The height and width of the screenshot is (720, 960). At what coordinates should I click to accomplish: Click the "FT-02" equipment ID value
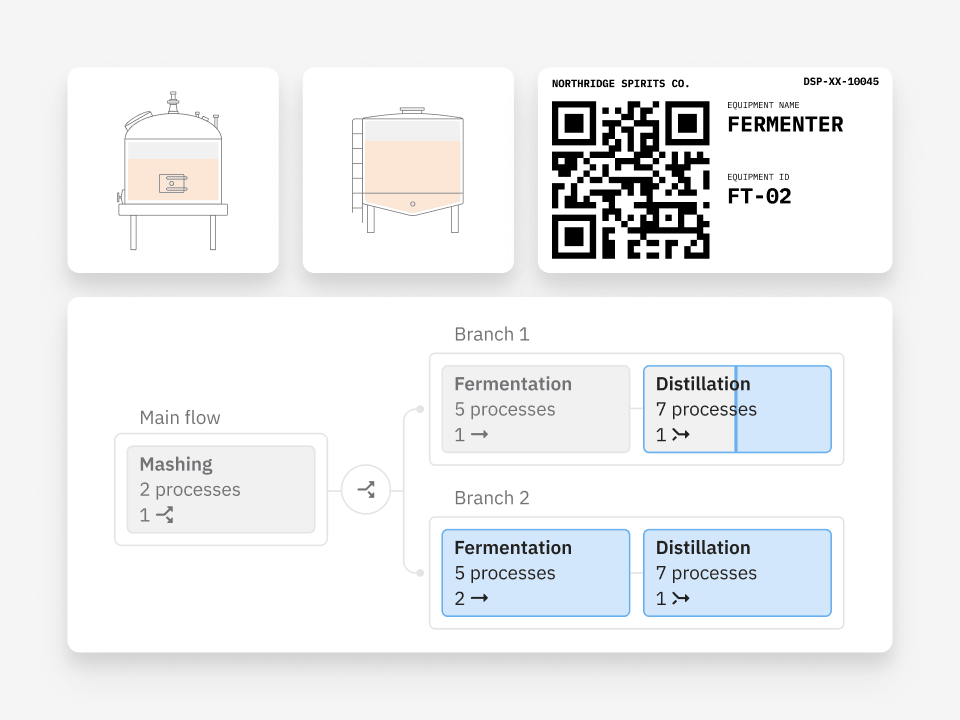point(759,197)
